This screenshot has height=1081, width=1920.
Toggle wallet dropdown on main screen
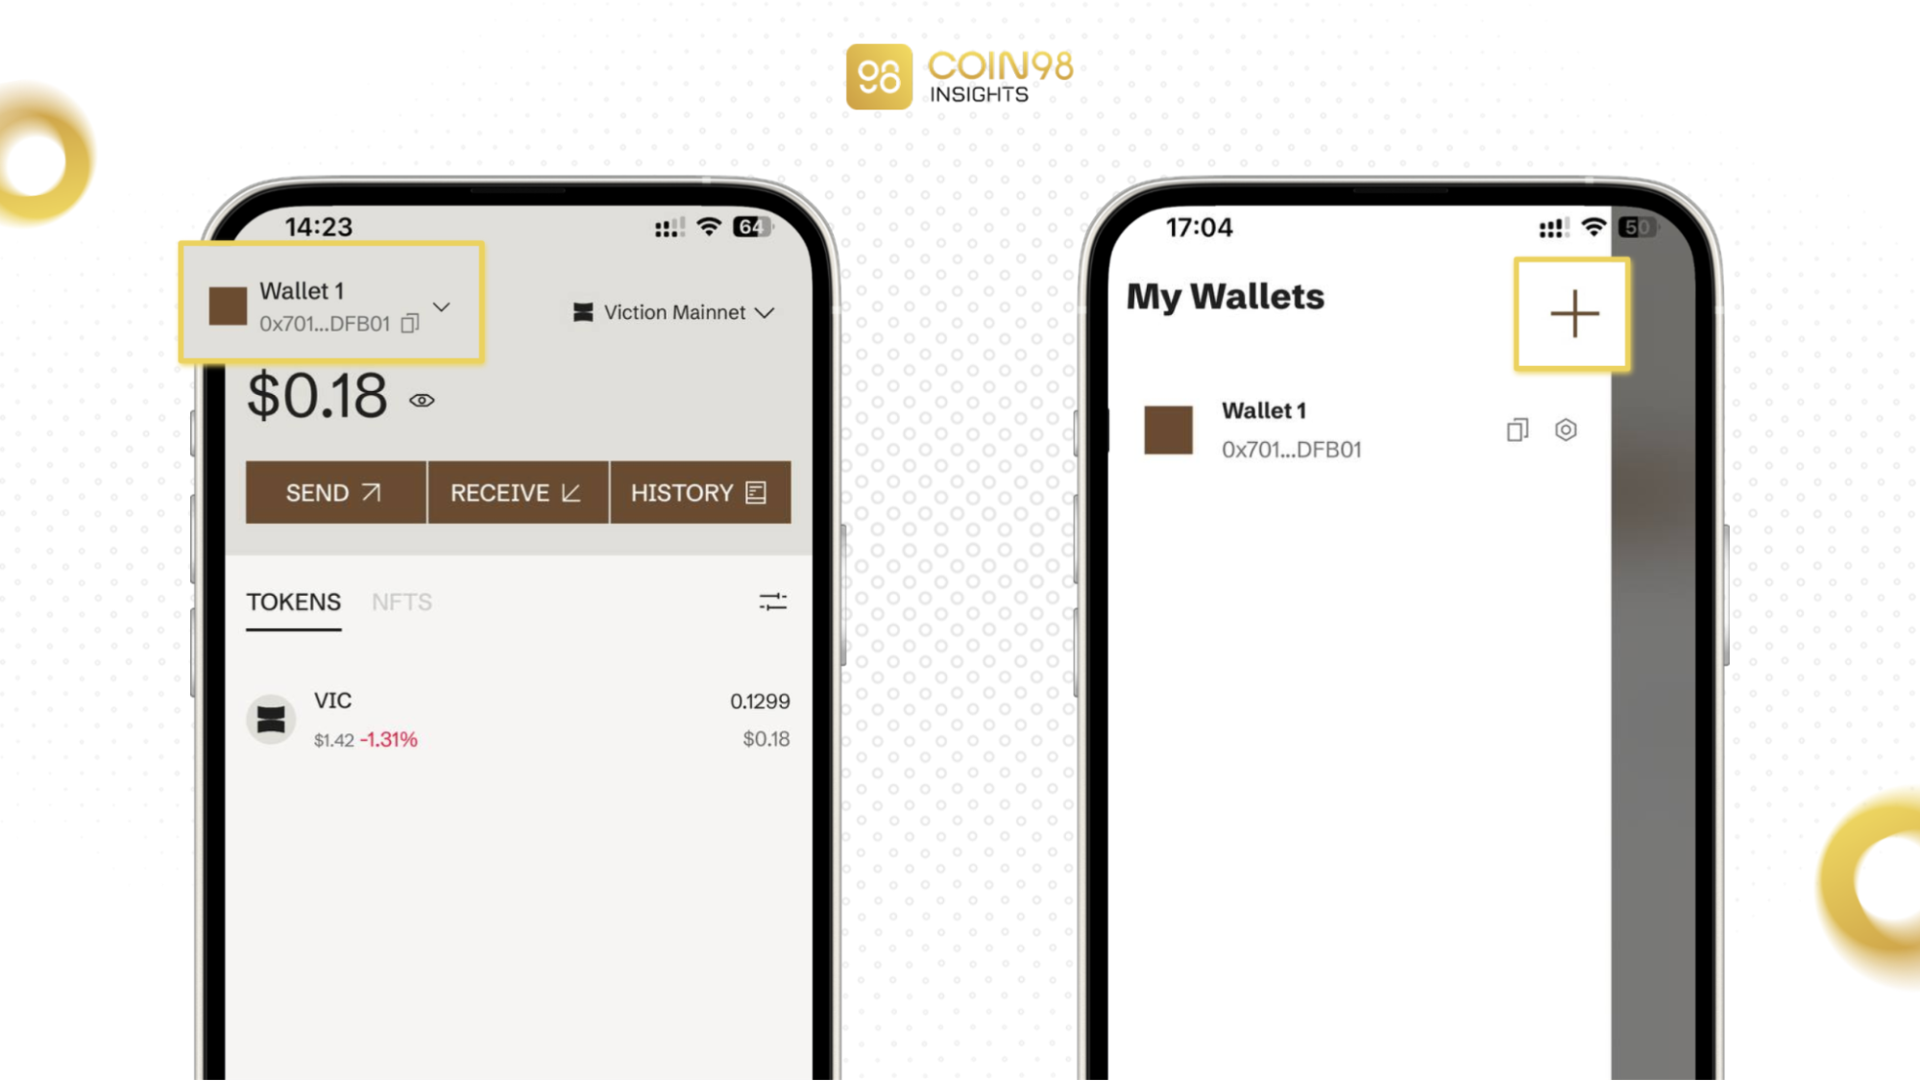pyautogui.click(x=442, y=306)
